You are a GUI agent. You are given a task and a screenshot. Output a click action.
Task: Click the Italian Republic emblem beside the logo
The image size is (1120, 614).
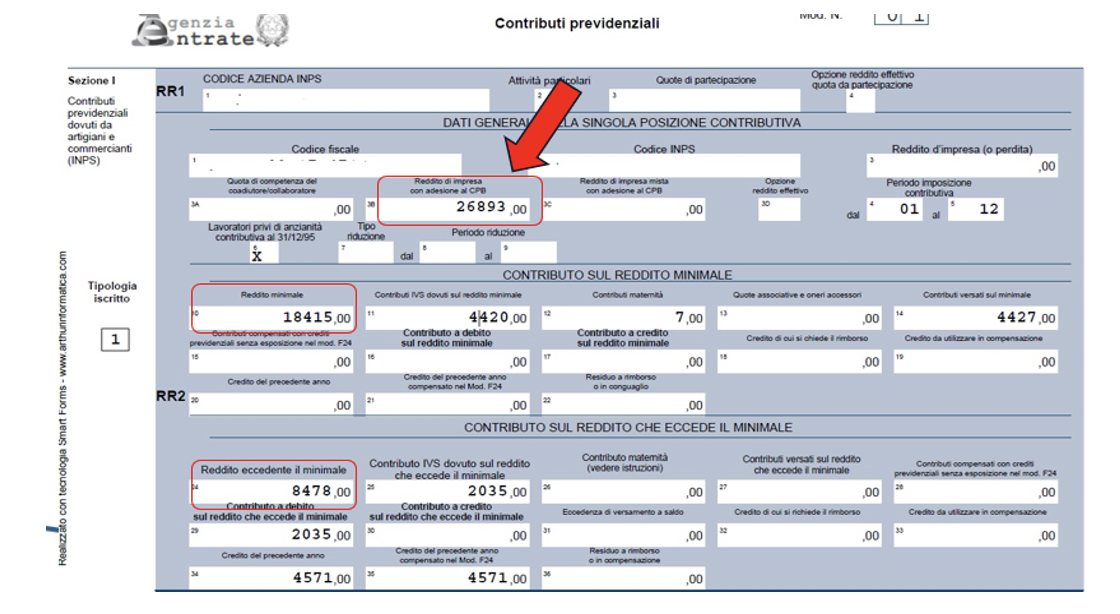(x=268, y=29)
